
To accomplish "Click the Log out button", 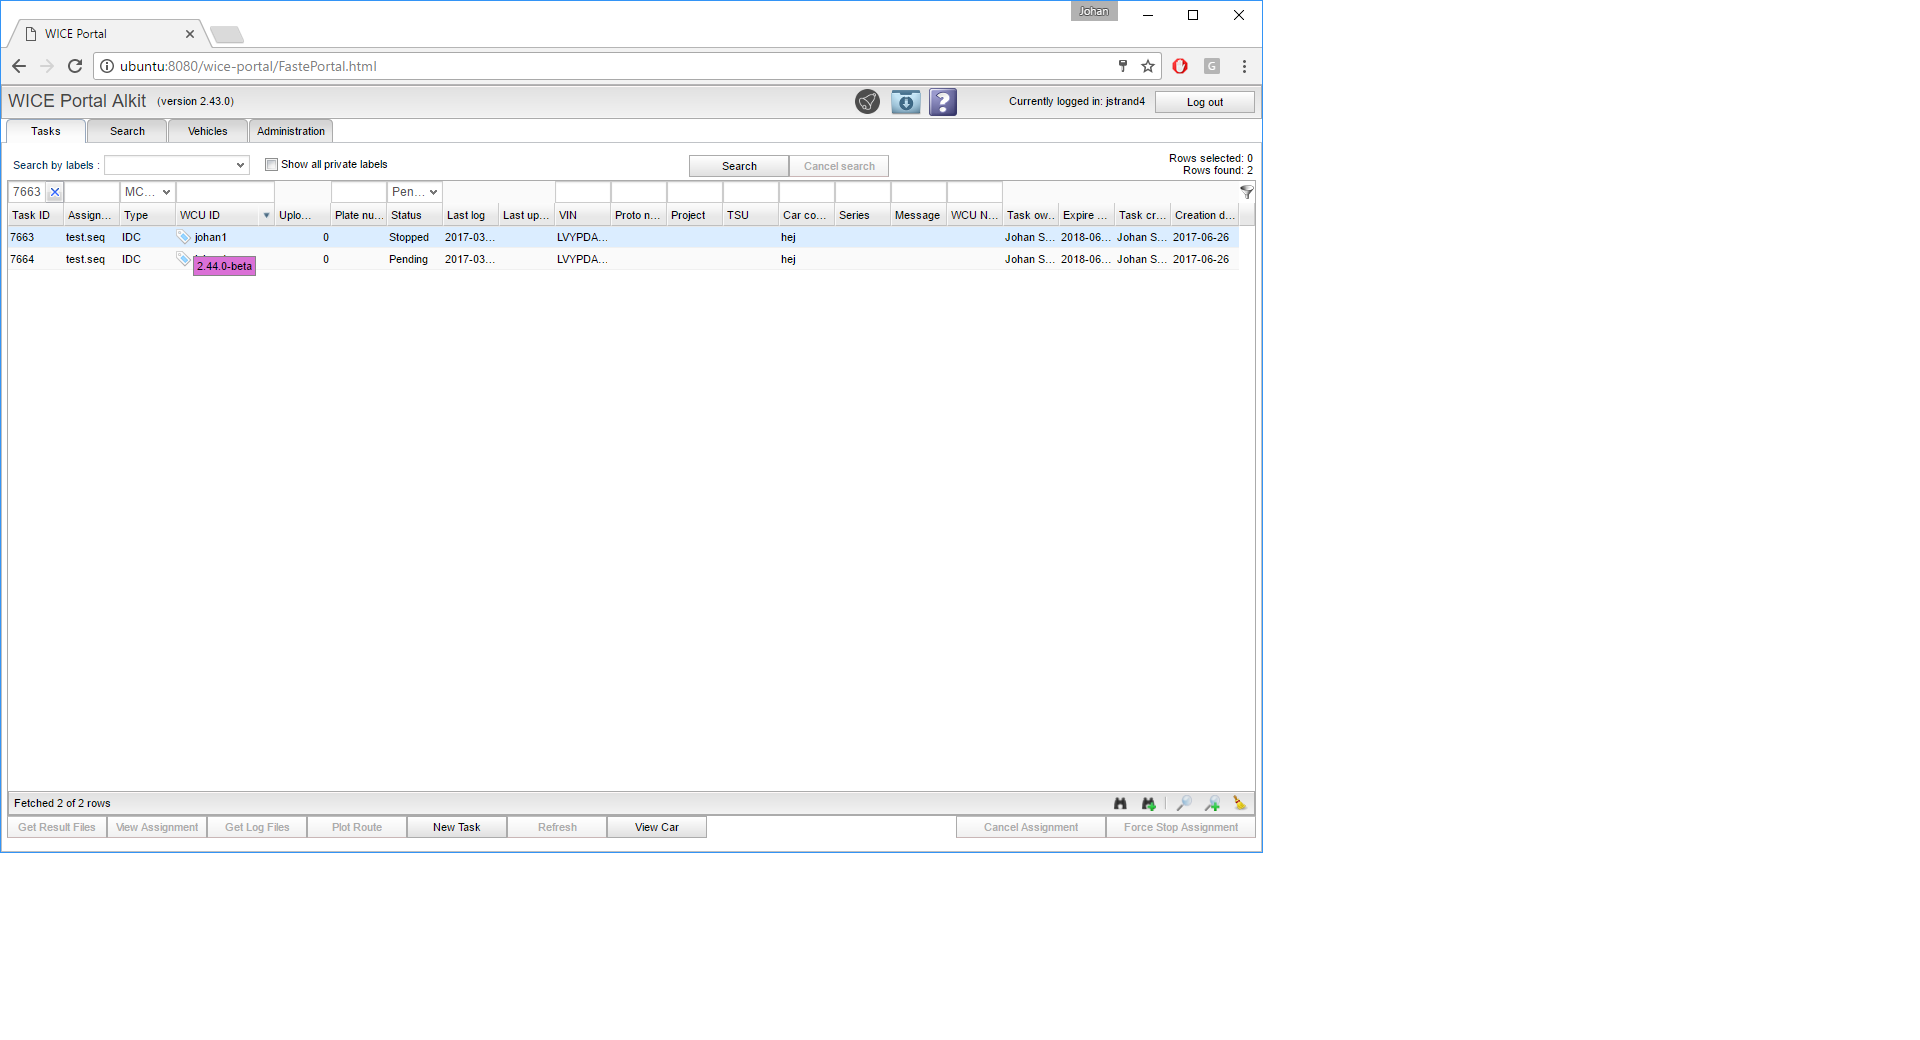I will pos(1204,102).
